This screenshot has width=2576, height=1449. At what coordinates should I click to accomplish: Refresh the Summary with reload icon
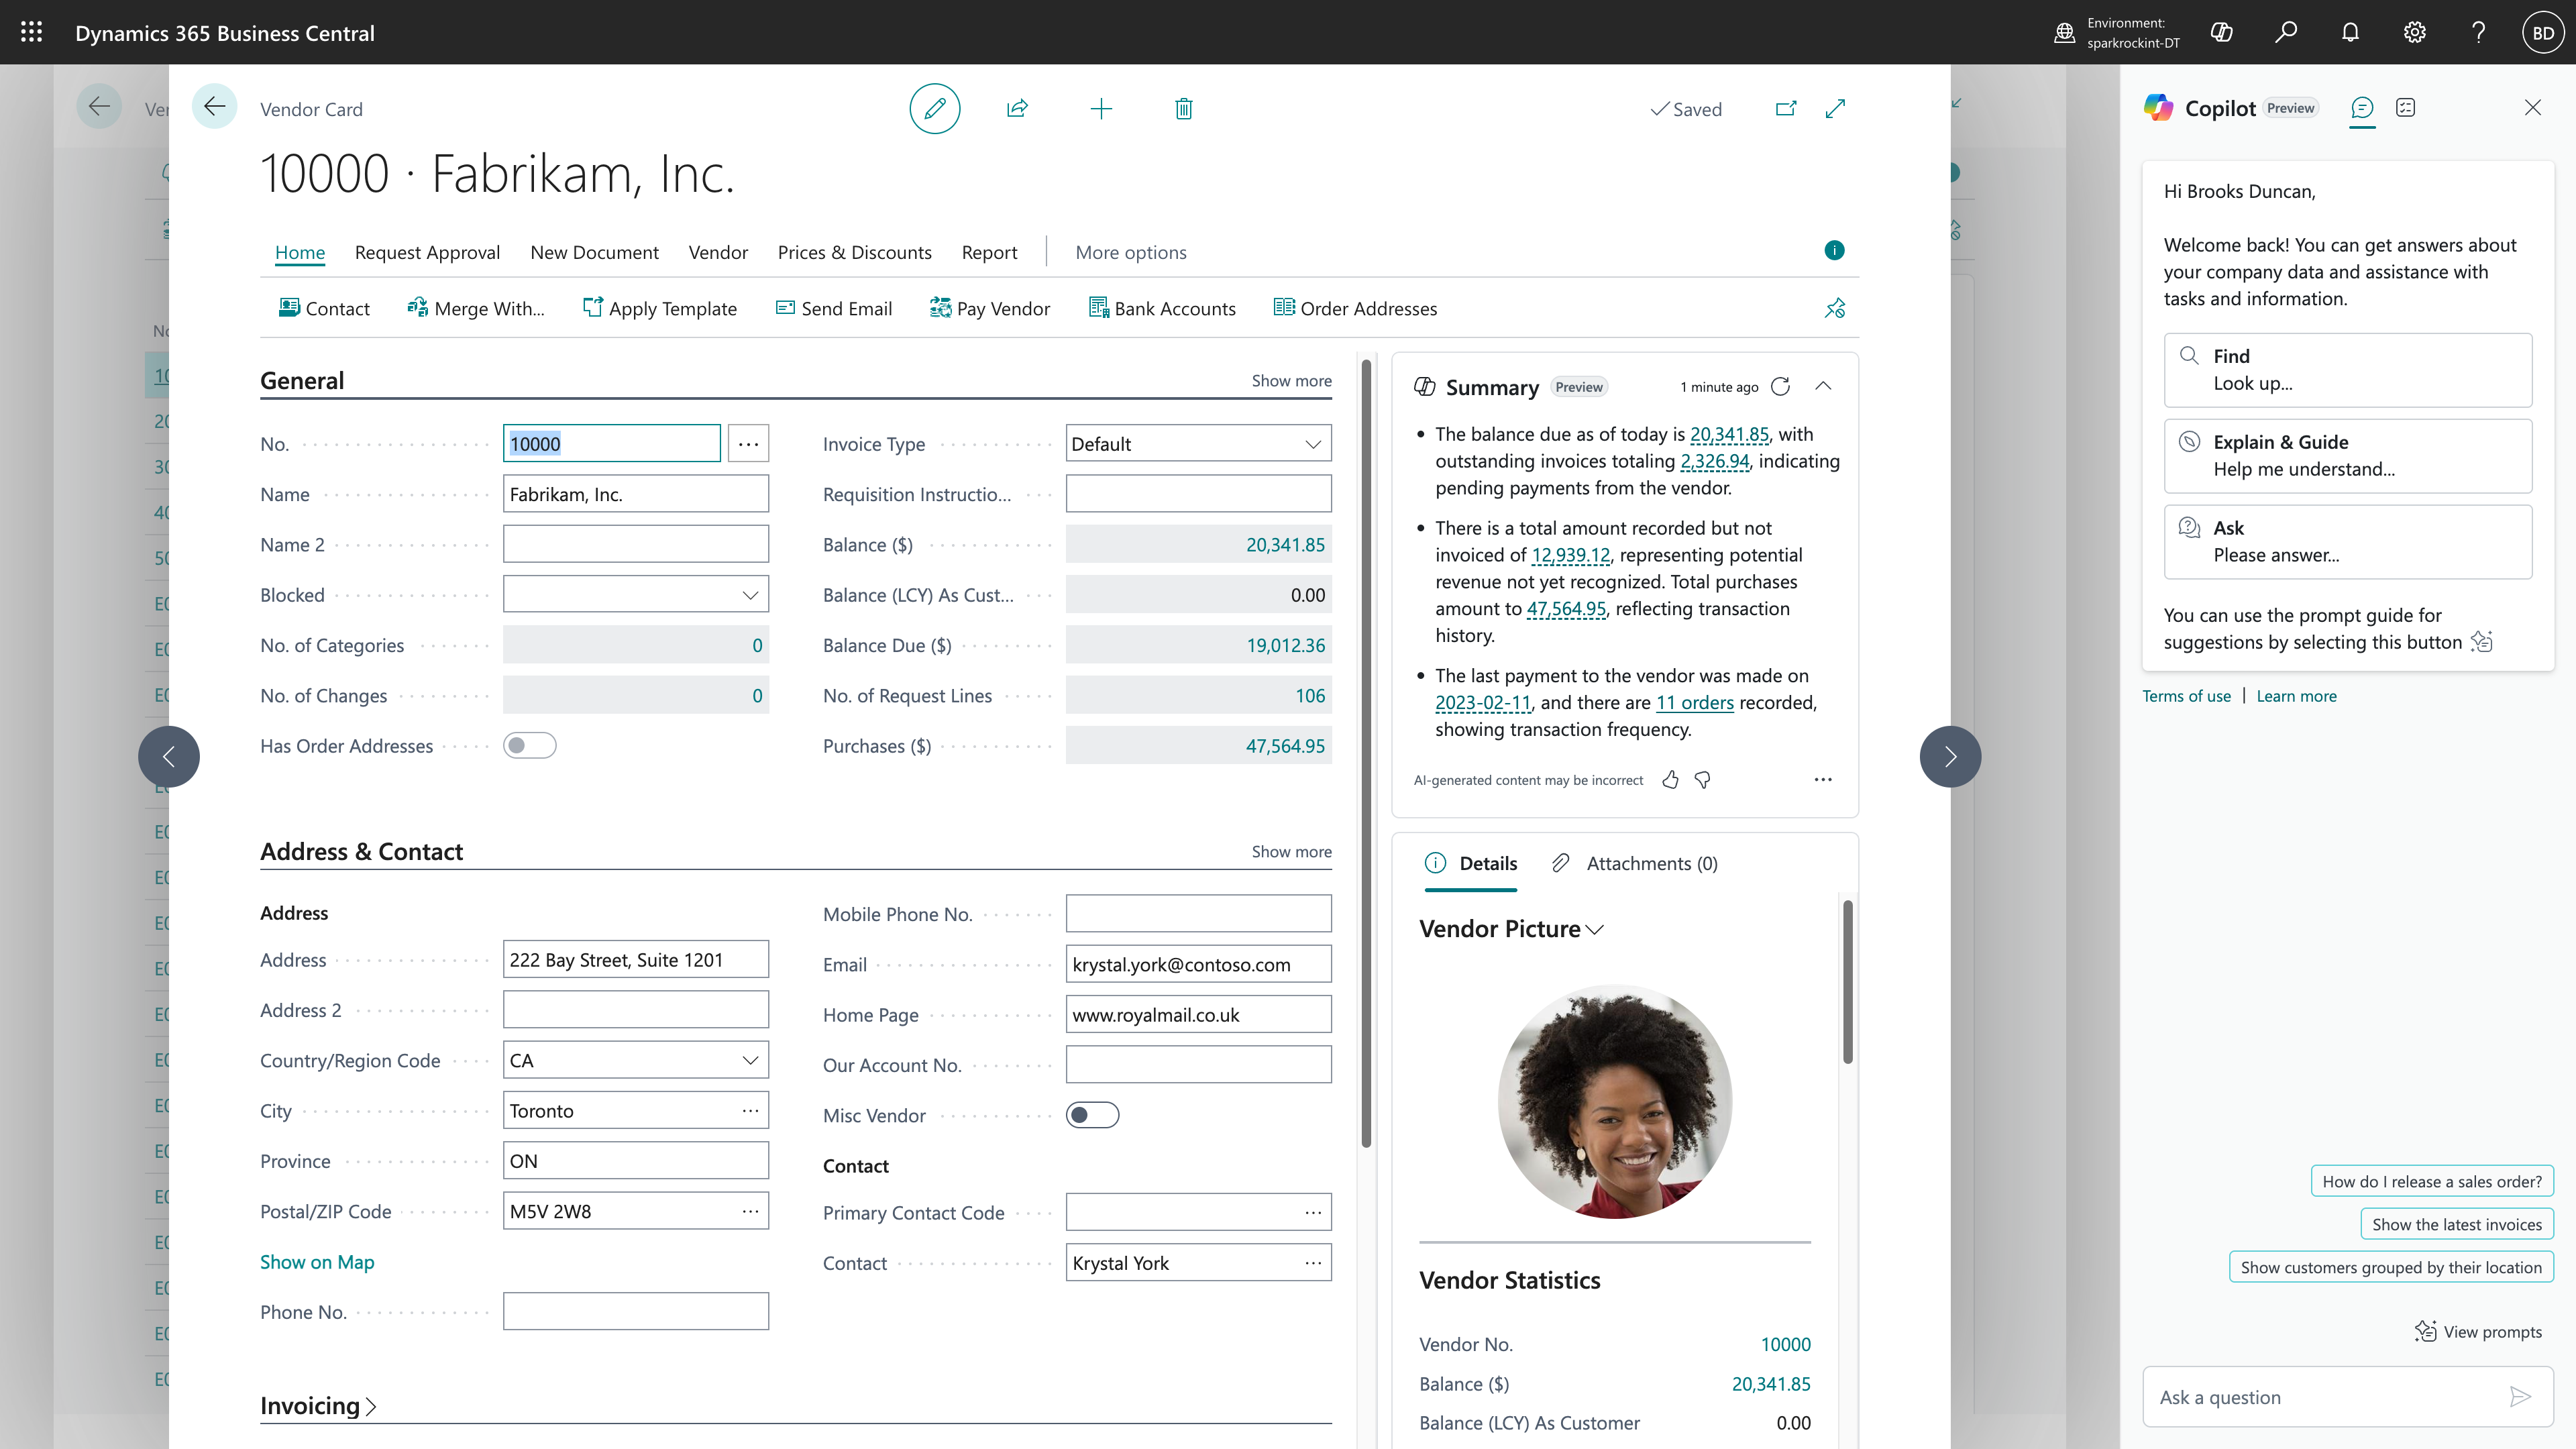[x=1780, y=387]
